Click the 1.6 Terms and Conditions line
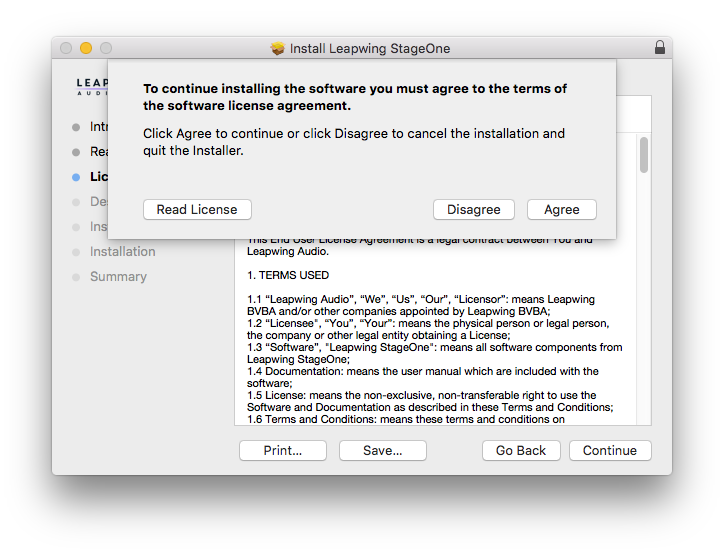Viewport: 726px width, 558px height. pos(406,419)
